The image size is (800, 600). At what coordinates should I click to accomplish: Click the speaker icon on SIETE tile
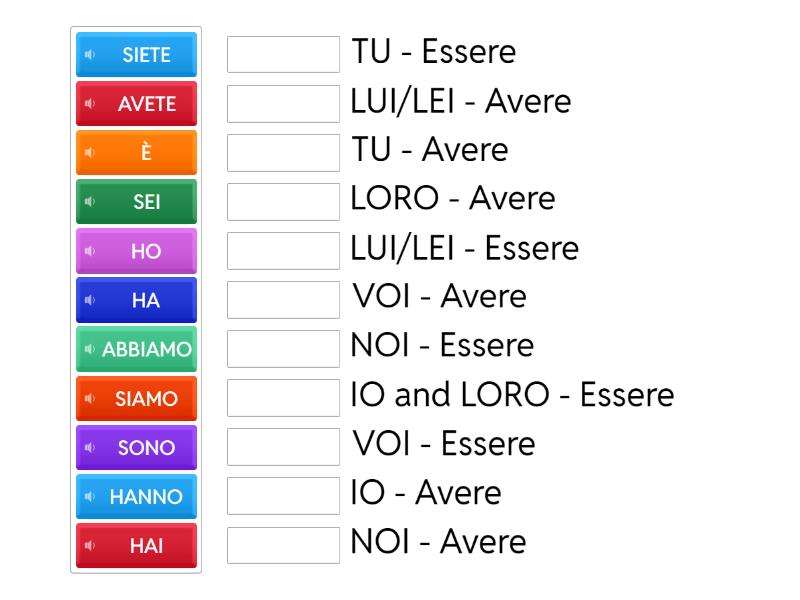click(90, 55)
